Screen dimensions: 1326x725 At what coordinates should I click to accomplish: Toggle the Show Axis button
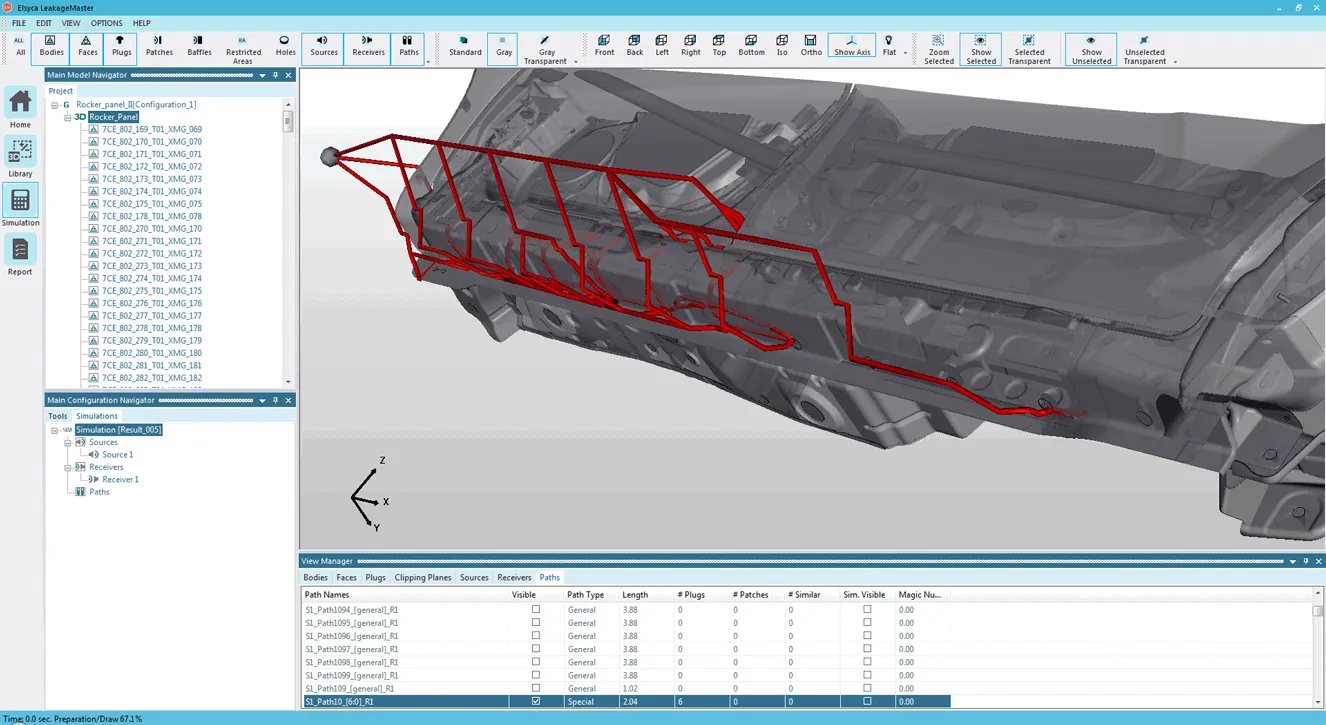852,46
